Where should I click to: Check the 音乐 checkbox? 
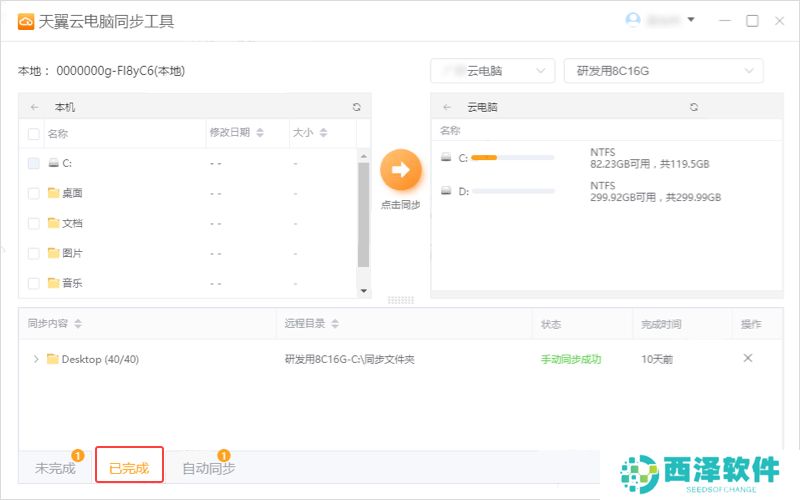pyautogui.click(x=34, y=284)
